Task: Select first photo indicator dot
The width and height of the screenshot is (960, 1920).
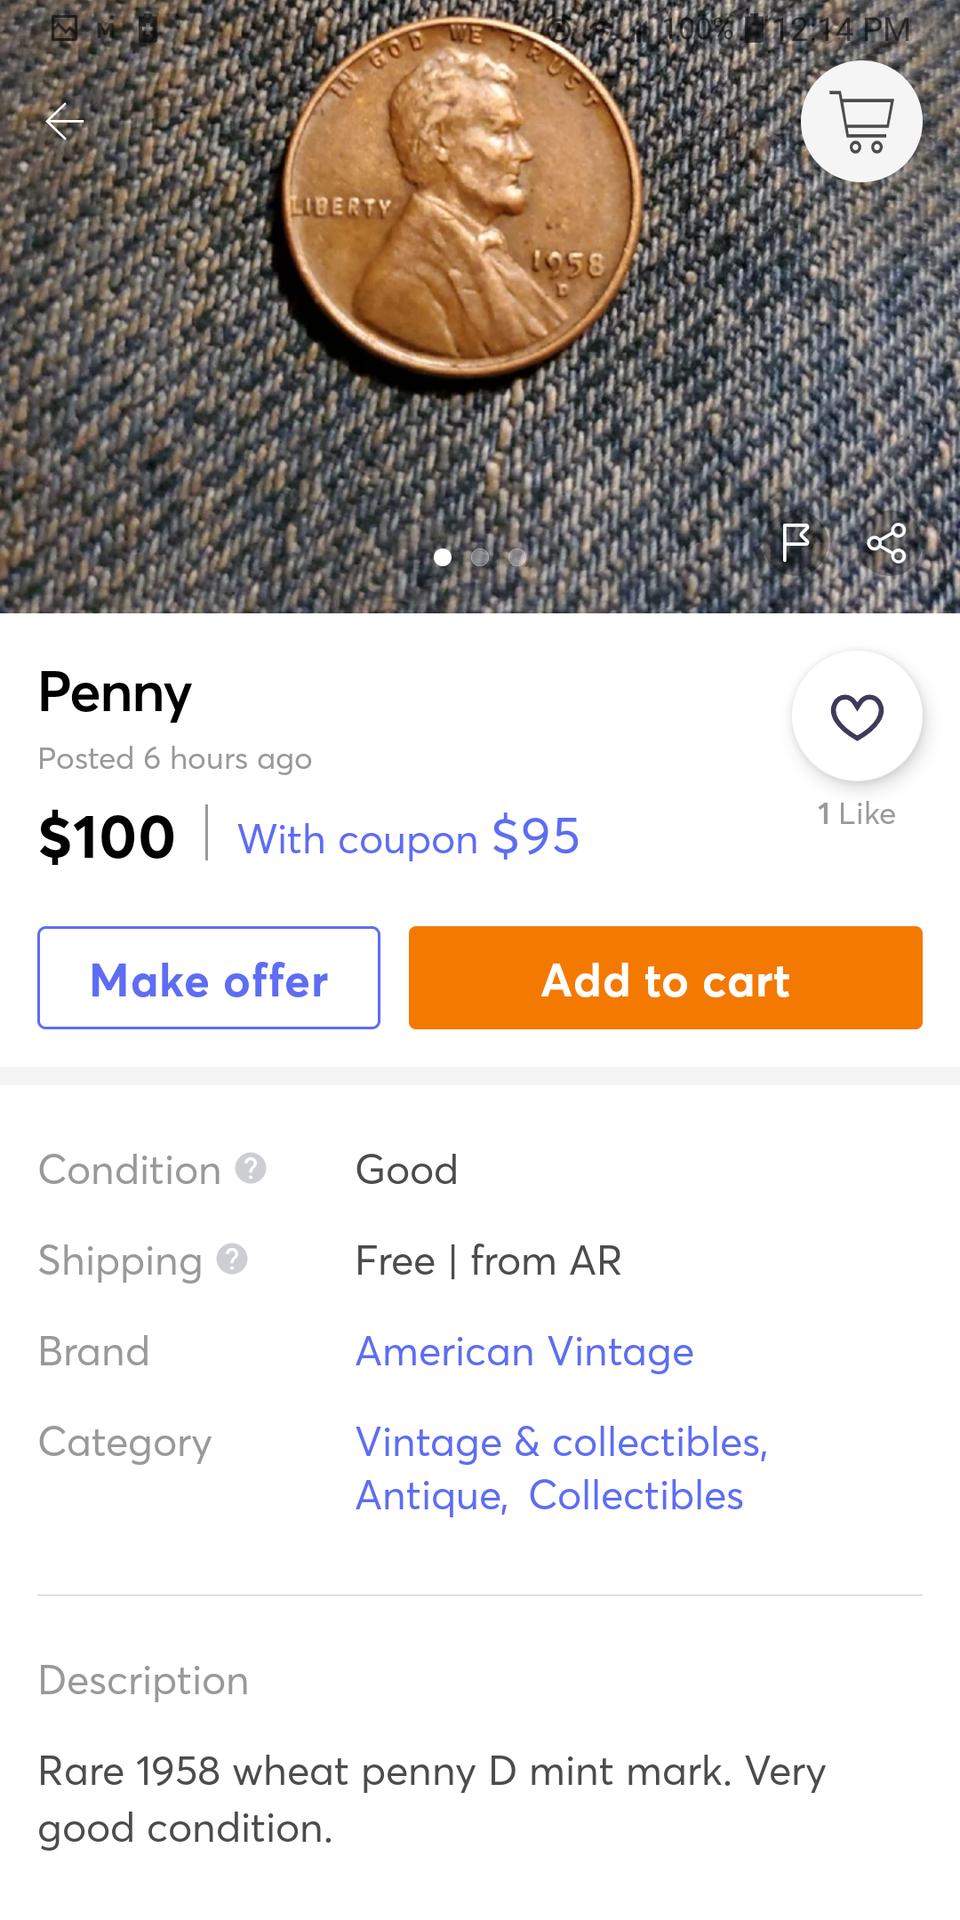Action: (x=443, y=557)
